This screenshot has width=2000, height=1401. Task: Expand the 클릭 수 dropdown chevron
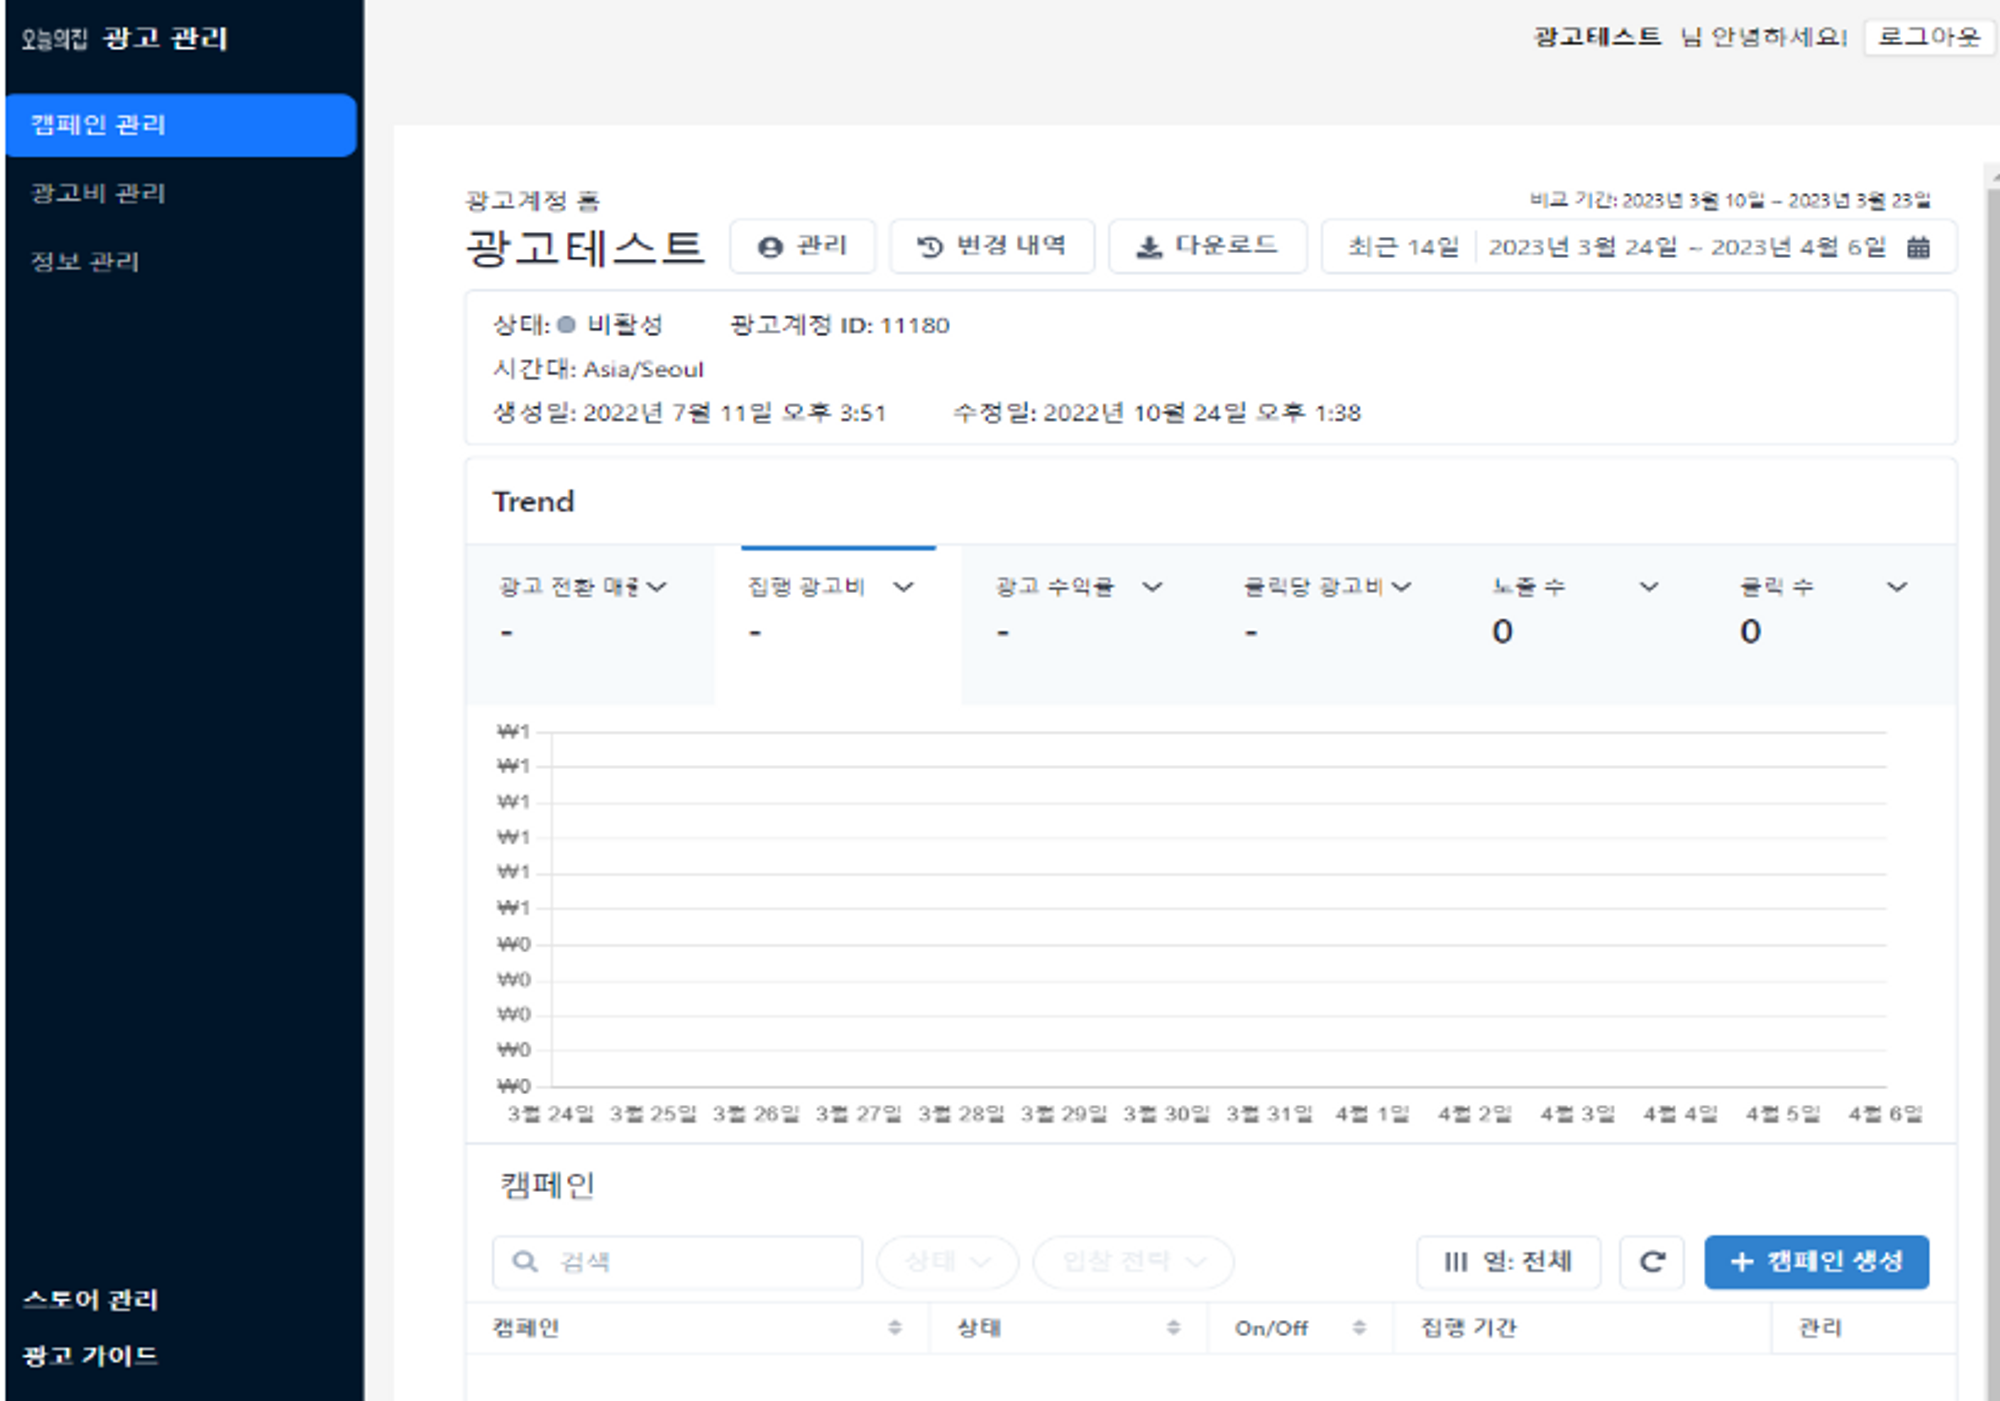click(x=1897, y=587)
